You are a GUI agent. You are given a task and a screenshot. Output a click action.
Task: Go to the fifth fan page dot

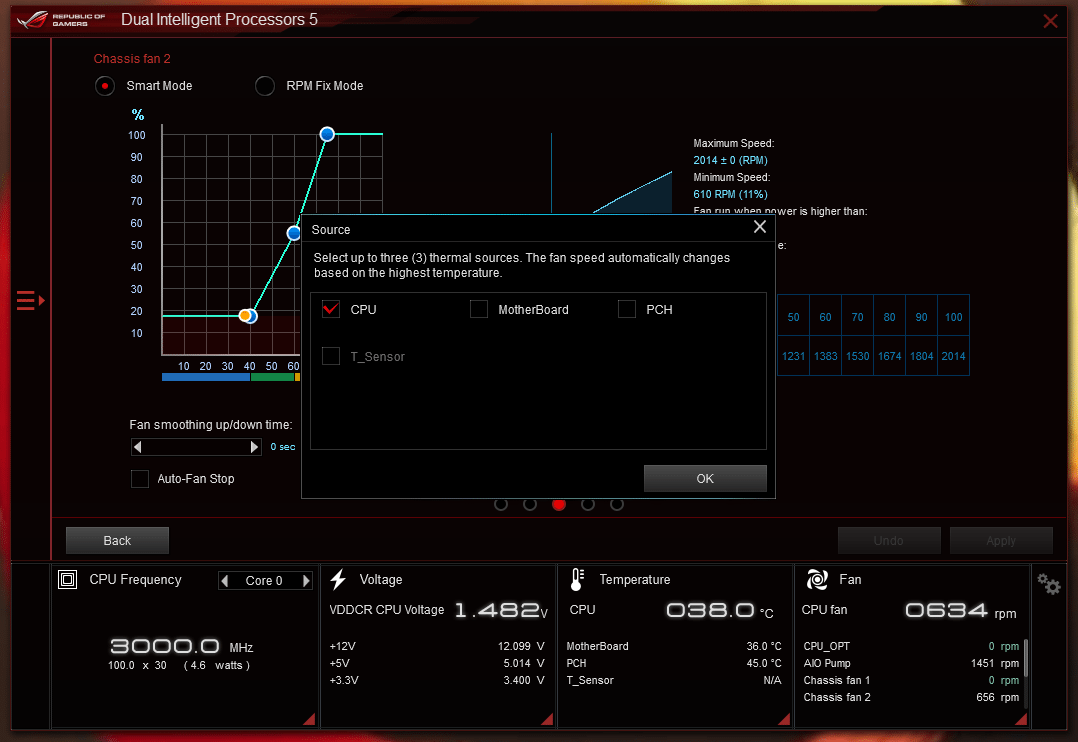tap(617, 505)
